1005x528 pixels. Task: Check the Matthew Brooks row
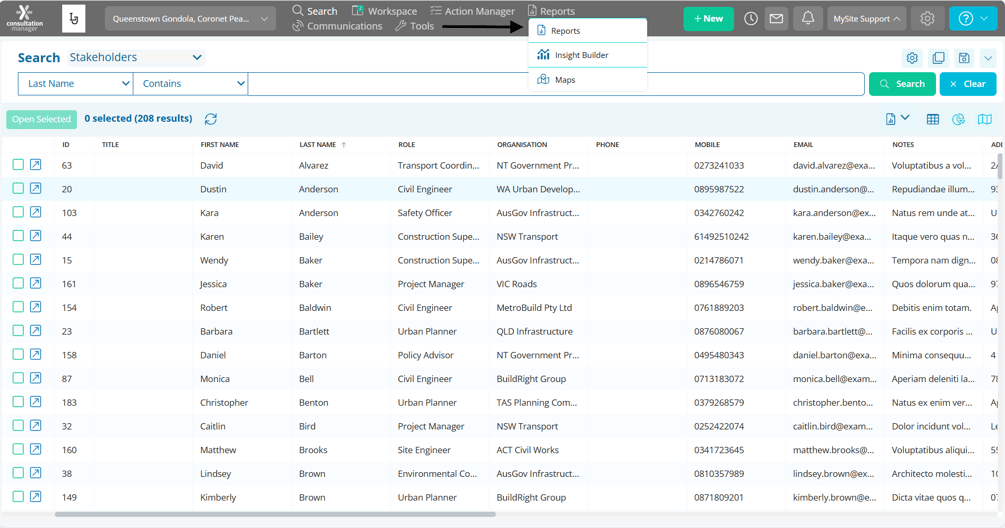[18, 449]
